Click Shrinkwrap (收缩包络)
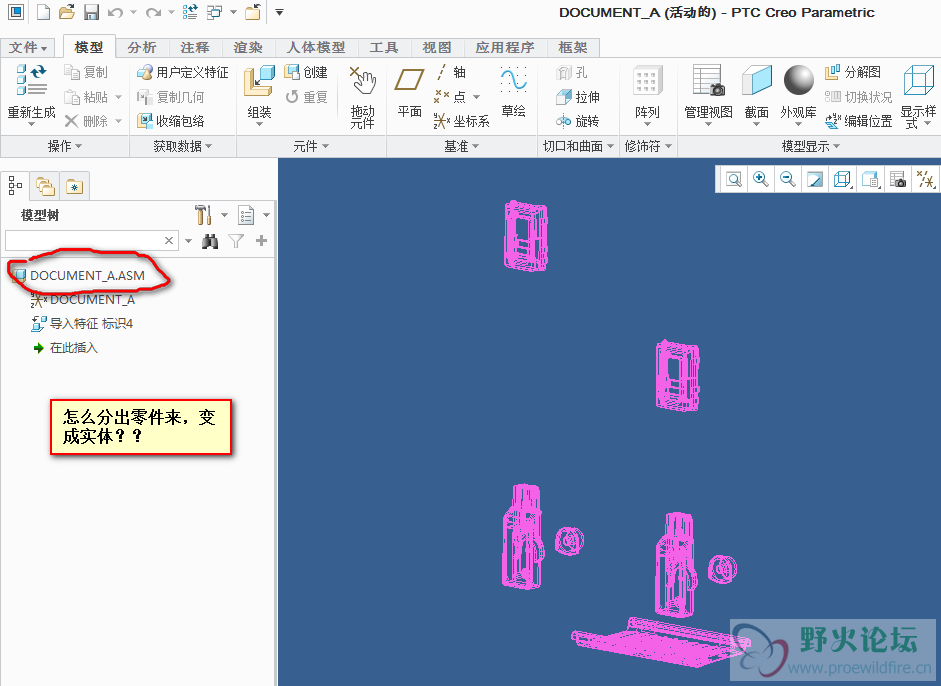Image resolution: width=941 pixels, height=686 pixels. tap(171, 121)
